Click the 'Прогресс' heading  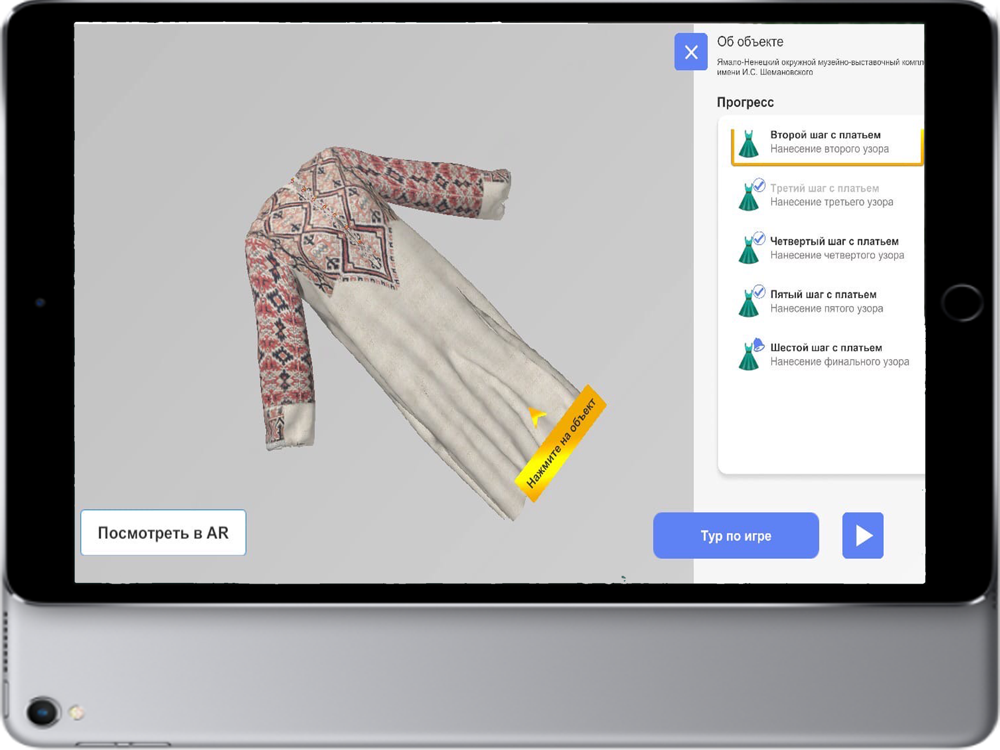[745, 102]
